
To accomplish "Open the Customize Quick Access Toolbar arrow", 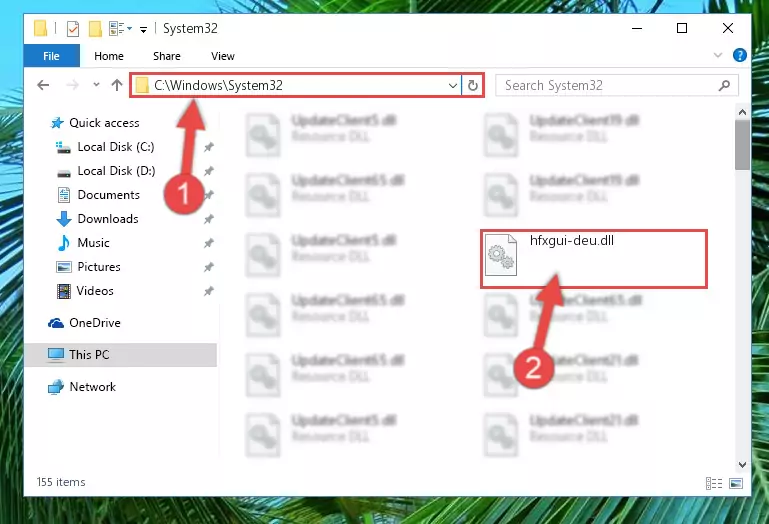I will coord(143,29).
